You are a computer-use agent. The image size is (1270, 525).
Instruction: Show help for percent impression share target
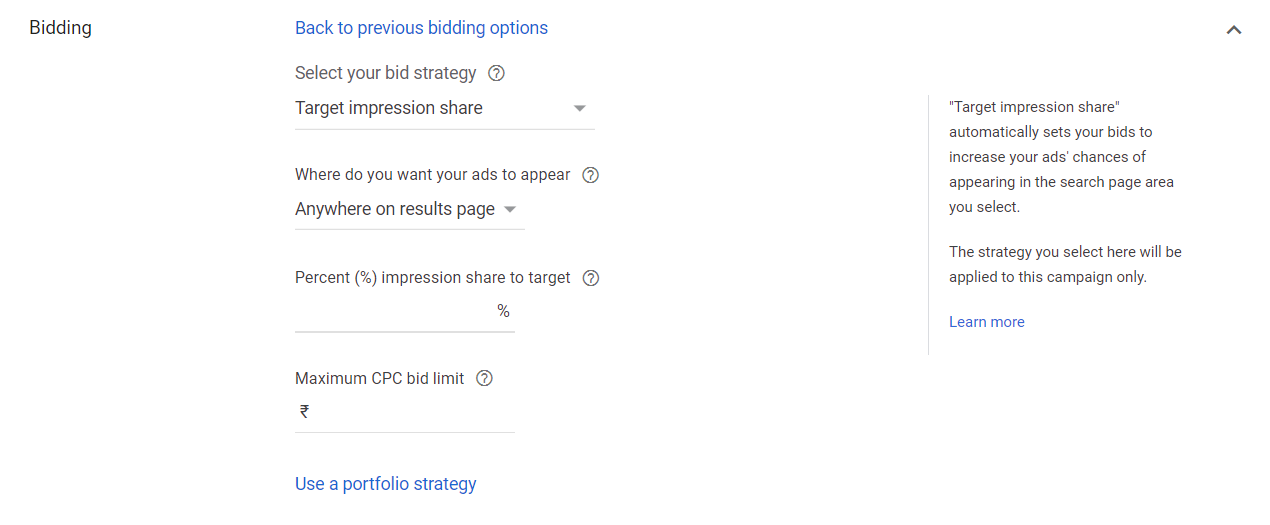[591, 278]
